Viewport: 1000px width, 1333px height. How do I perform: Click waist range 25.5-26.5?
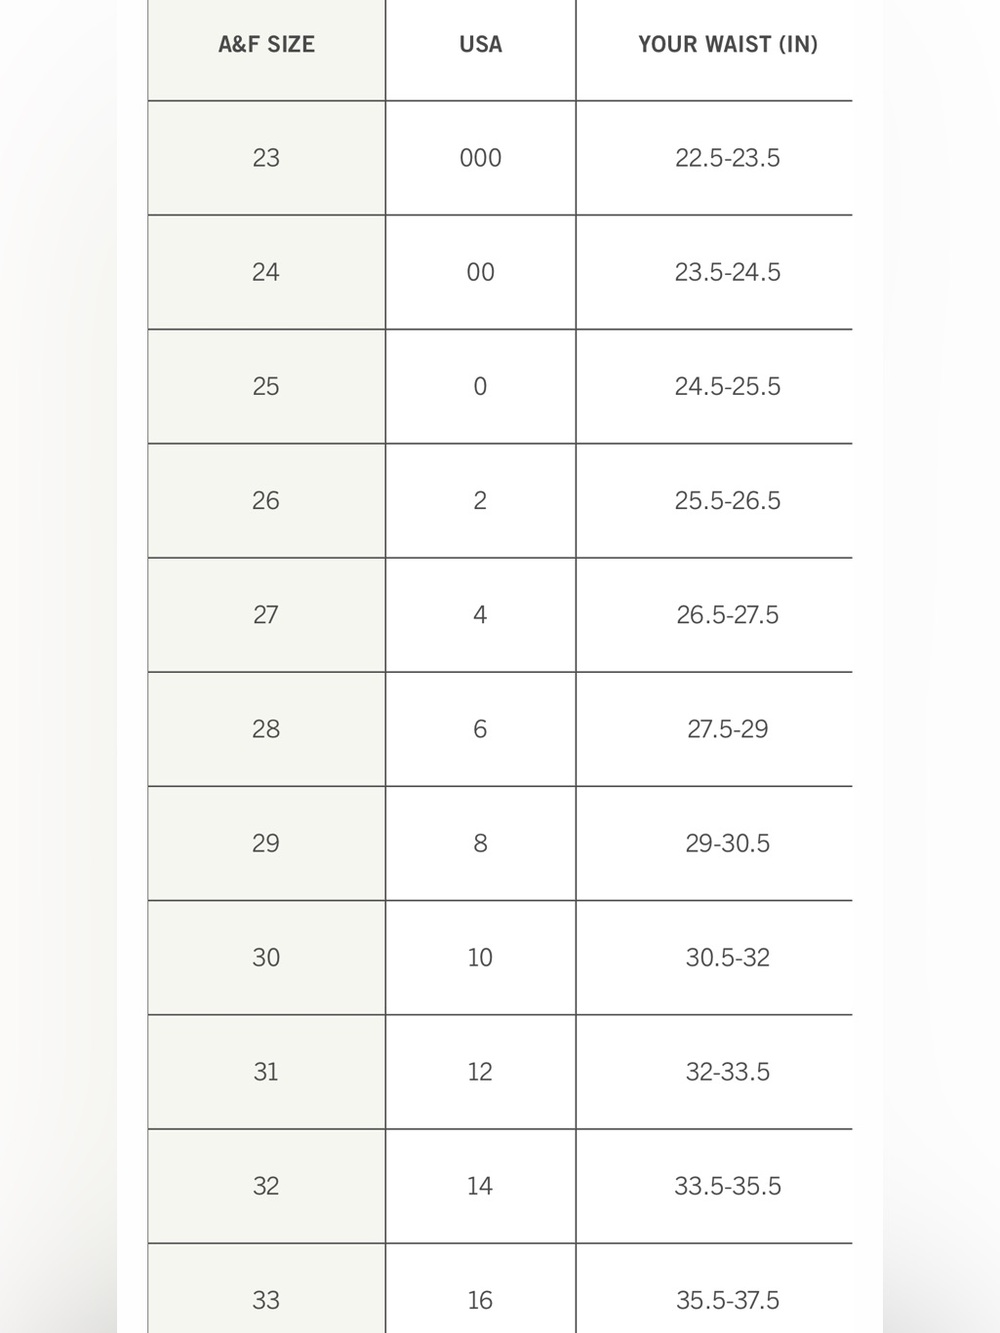coord(728,500)
